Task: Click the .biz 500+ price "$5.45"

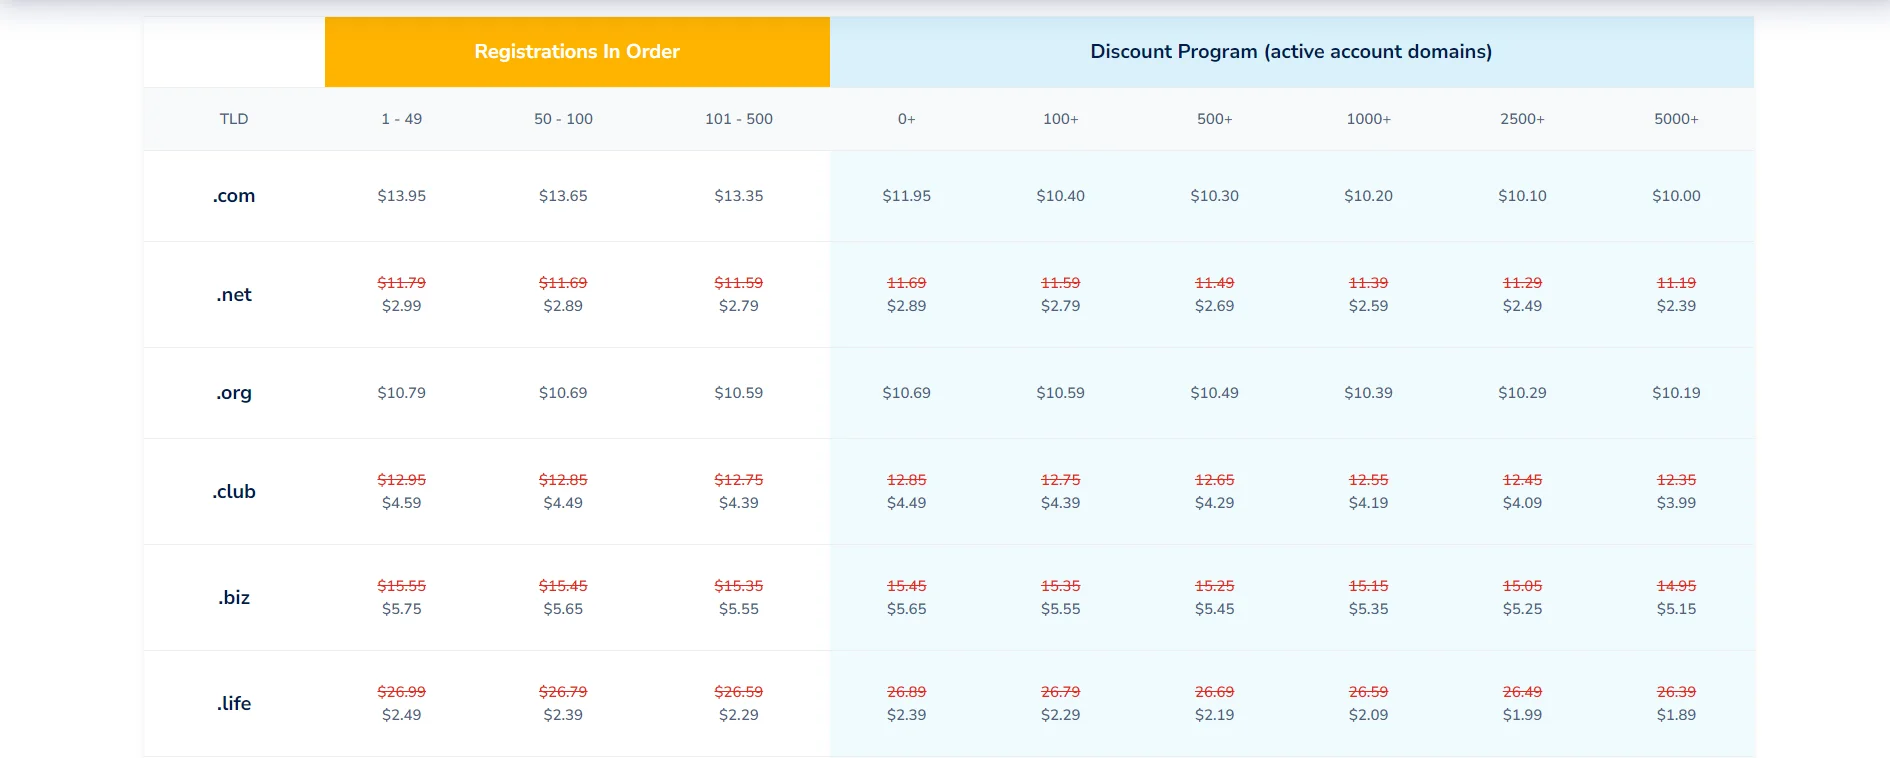Action: tap(1215, 609)
